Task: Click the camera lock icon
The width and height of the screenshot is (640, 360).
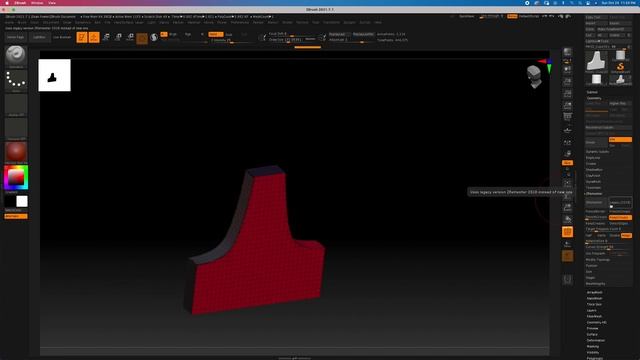Action: point(567,154)
